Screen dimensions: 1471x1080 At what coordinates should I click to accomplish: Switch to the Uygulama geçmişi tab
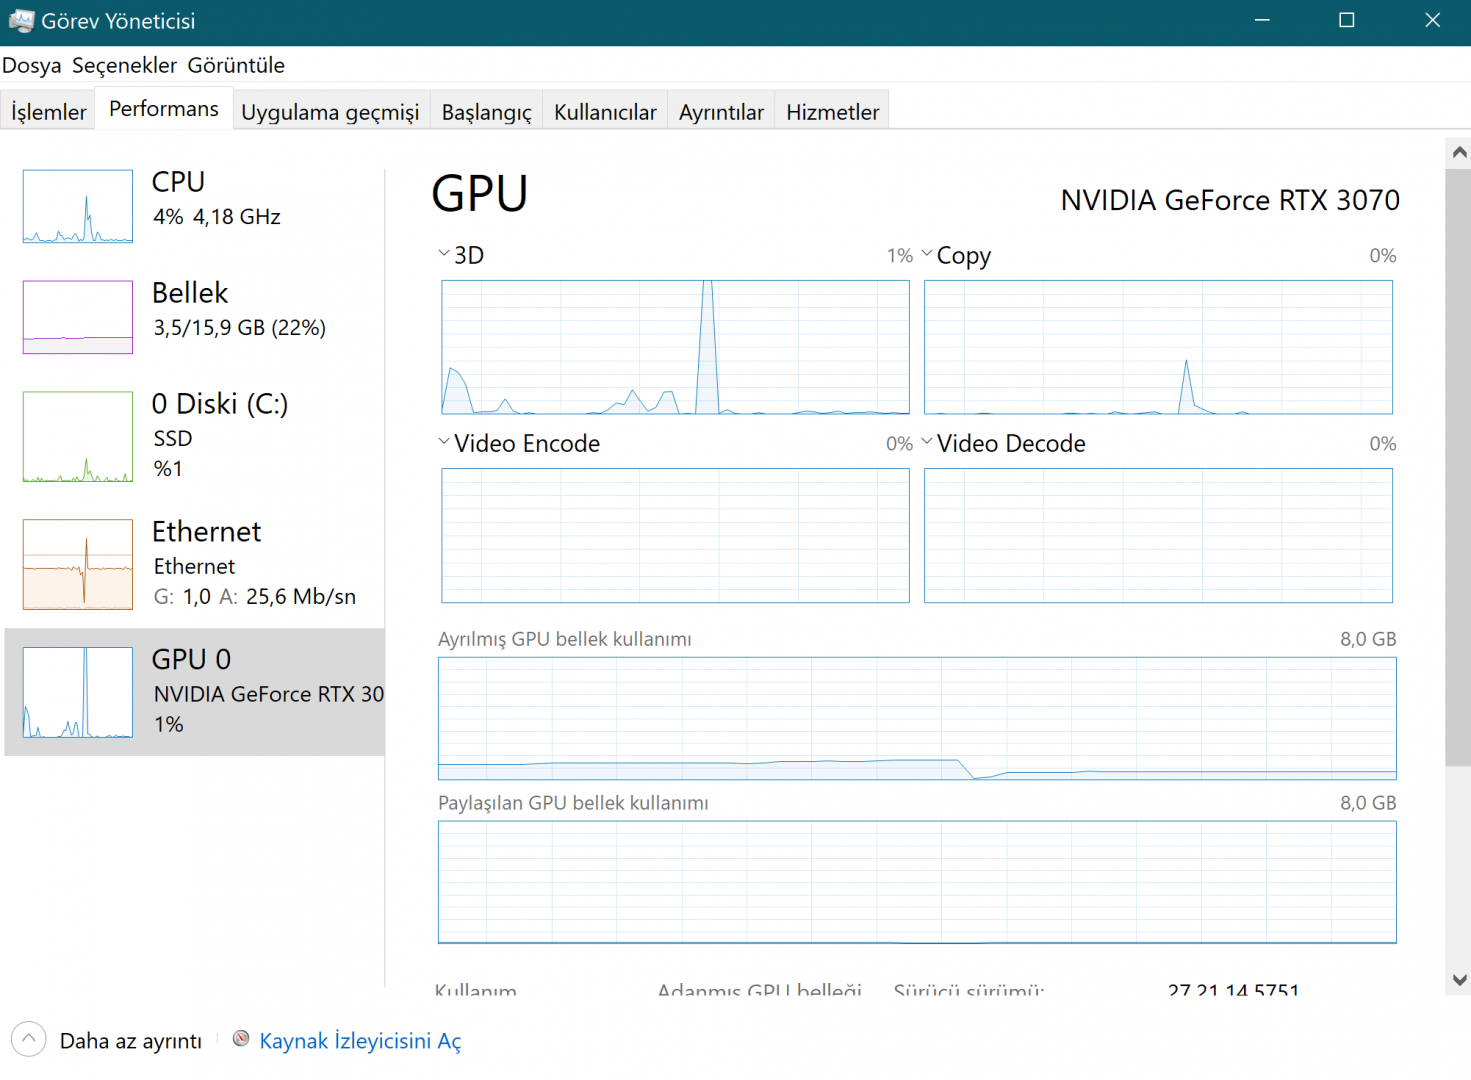(x=330, y=112)
